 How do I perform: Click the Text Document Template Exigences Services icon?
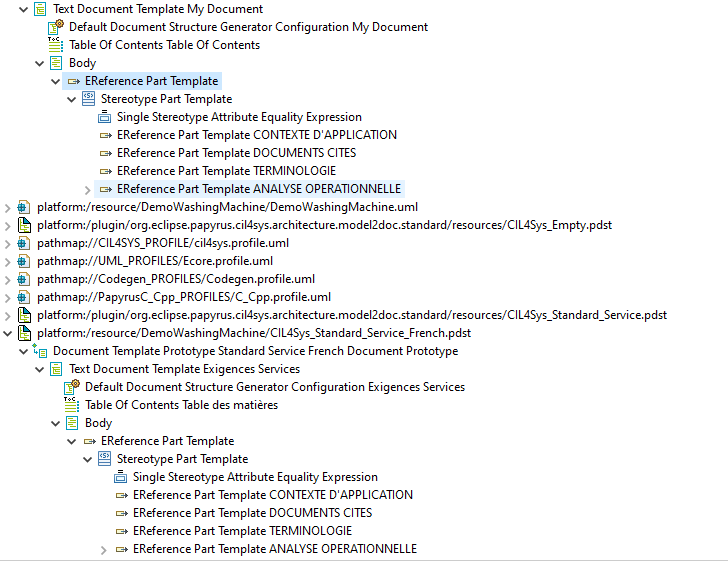56,369
